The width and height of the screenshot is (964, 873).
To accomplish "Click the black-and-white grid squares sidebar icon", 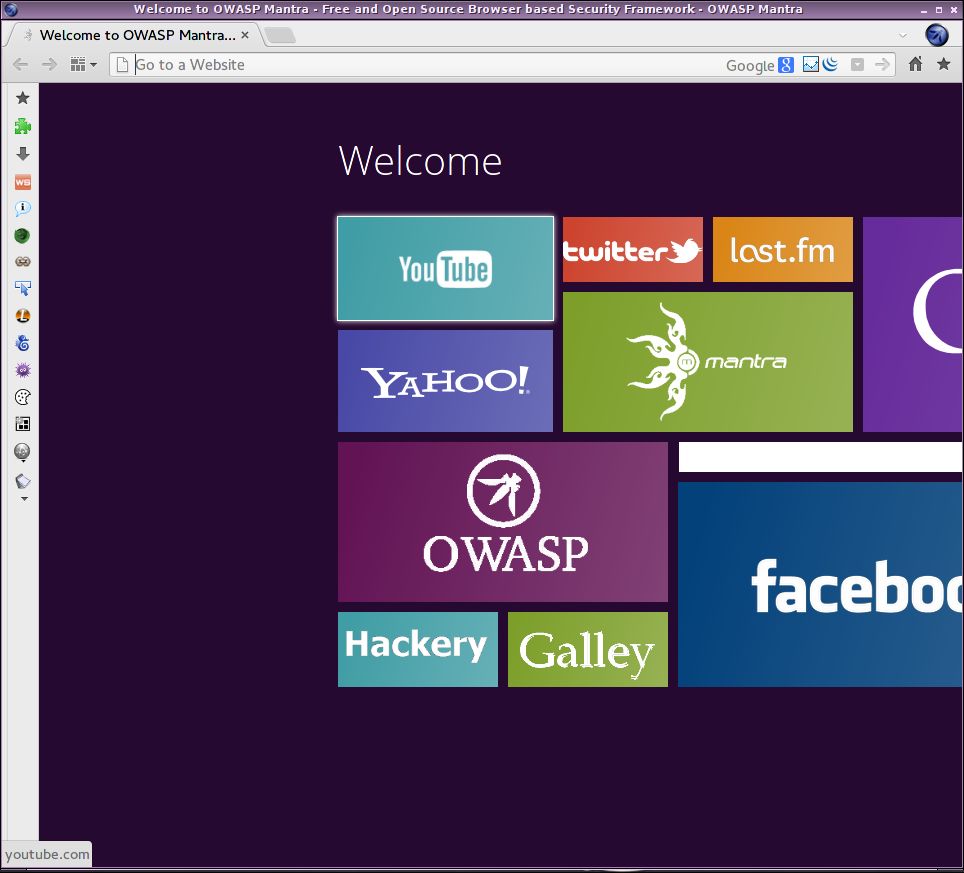I will [x=23, y=424].
